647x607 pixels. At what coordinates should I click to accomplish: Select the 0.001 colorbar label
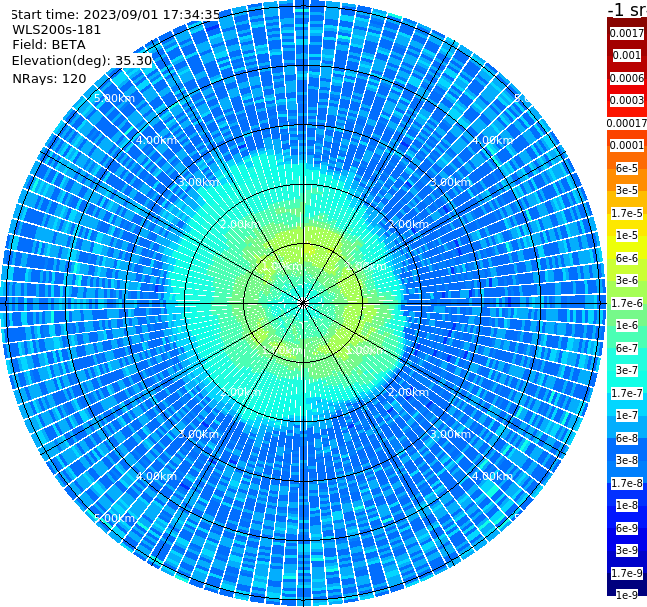click(x=627, y=55)
